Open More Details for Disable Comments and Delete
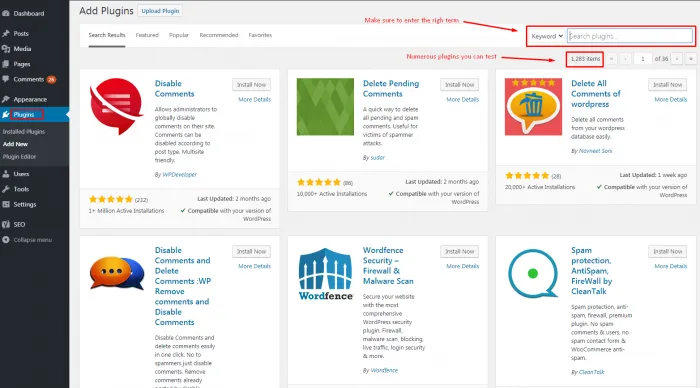 [x=254, y=266]
